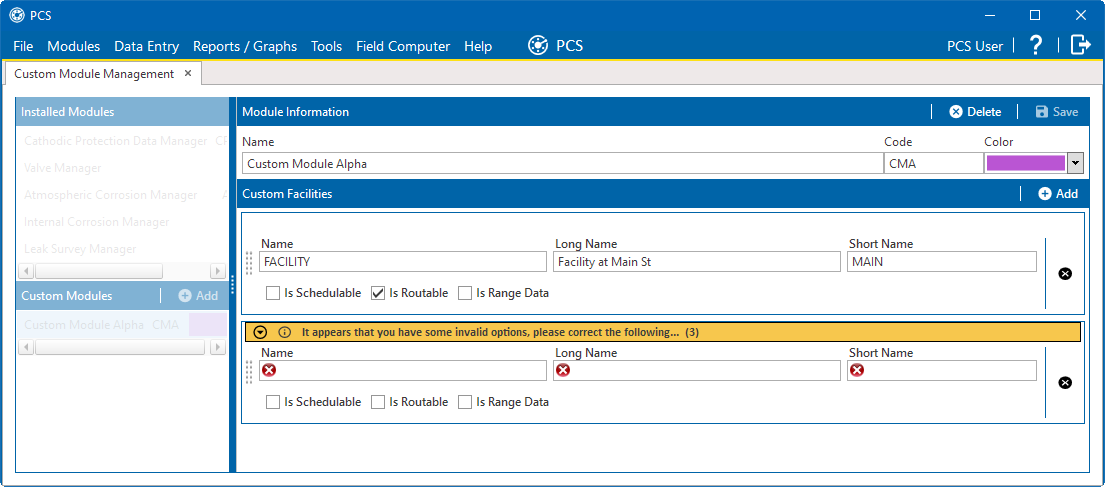Click the PCS app icon in the title bar
This screenshot has height=487, width=1105.
click(16, 15)
